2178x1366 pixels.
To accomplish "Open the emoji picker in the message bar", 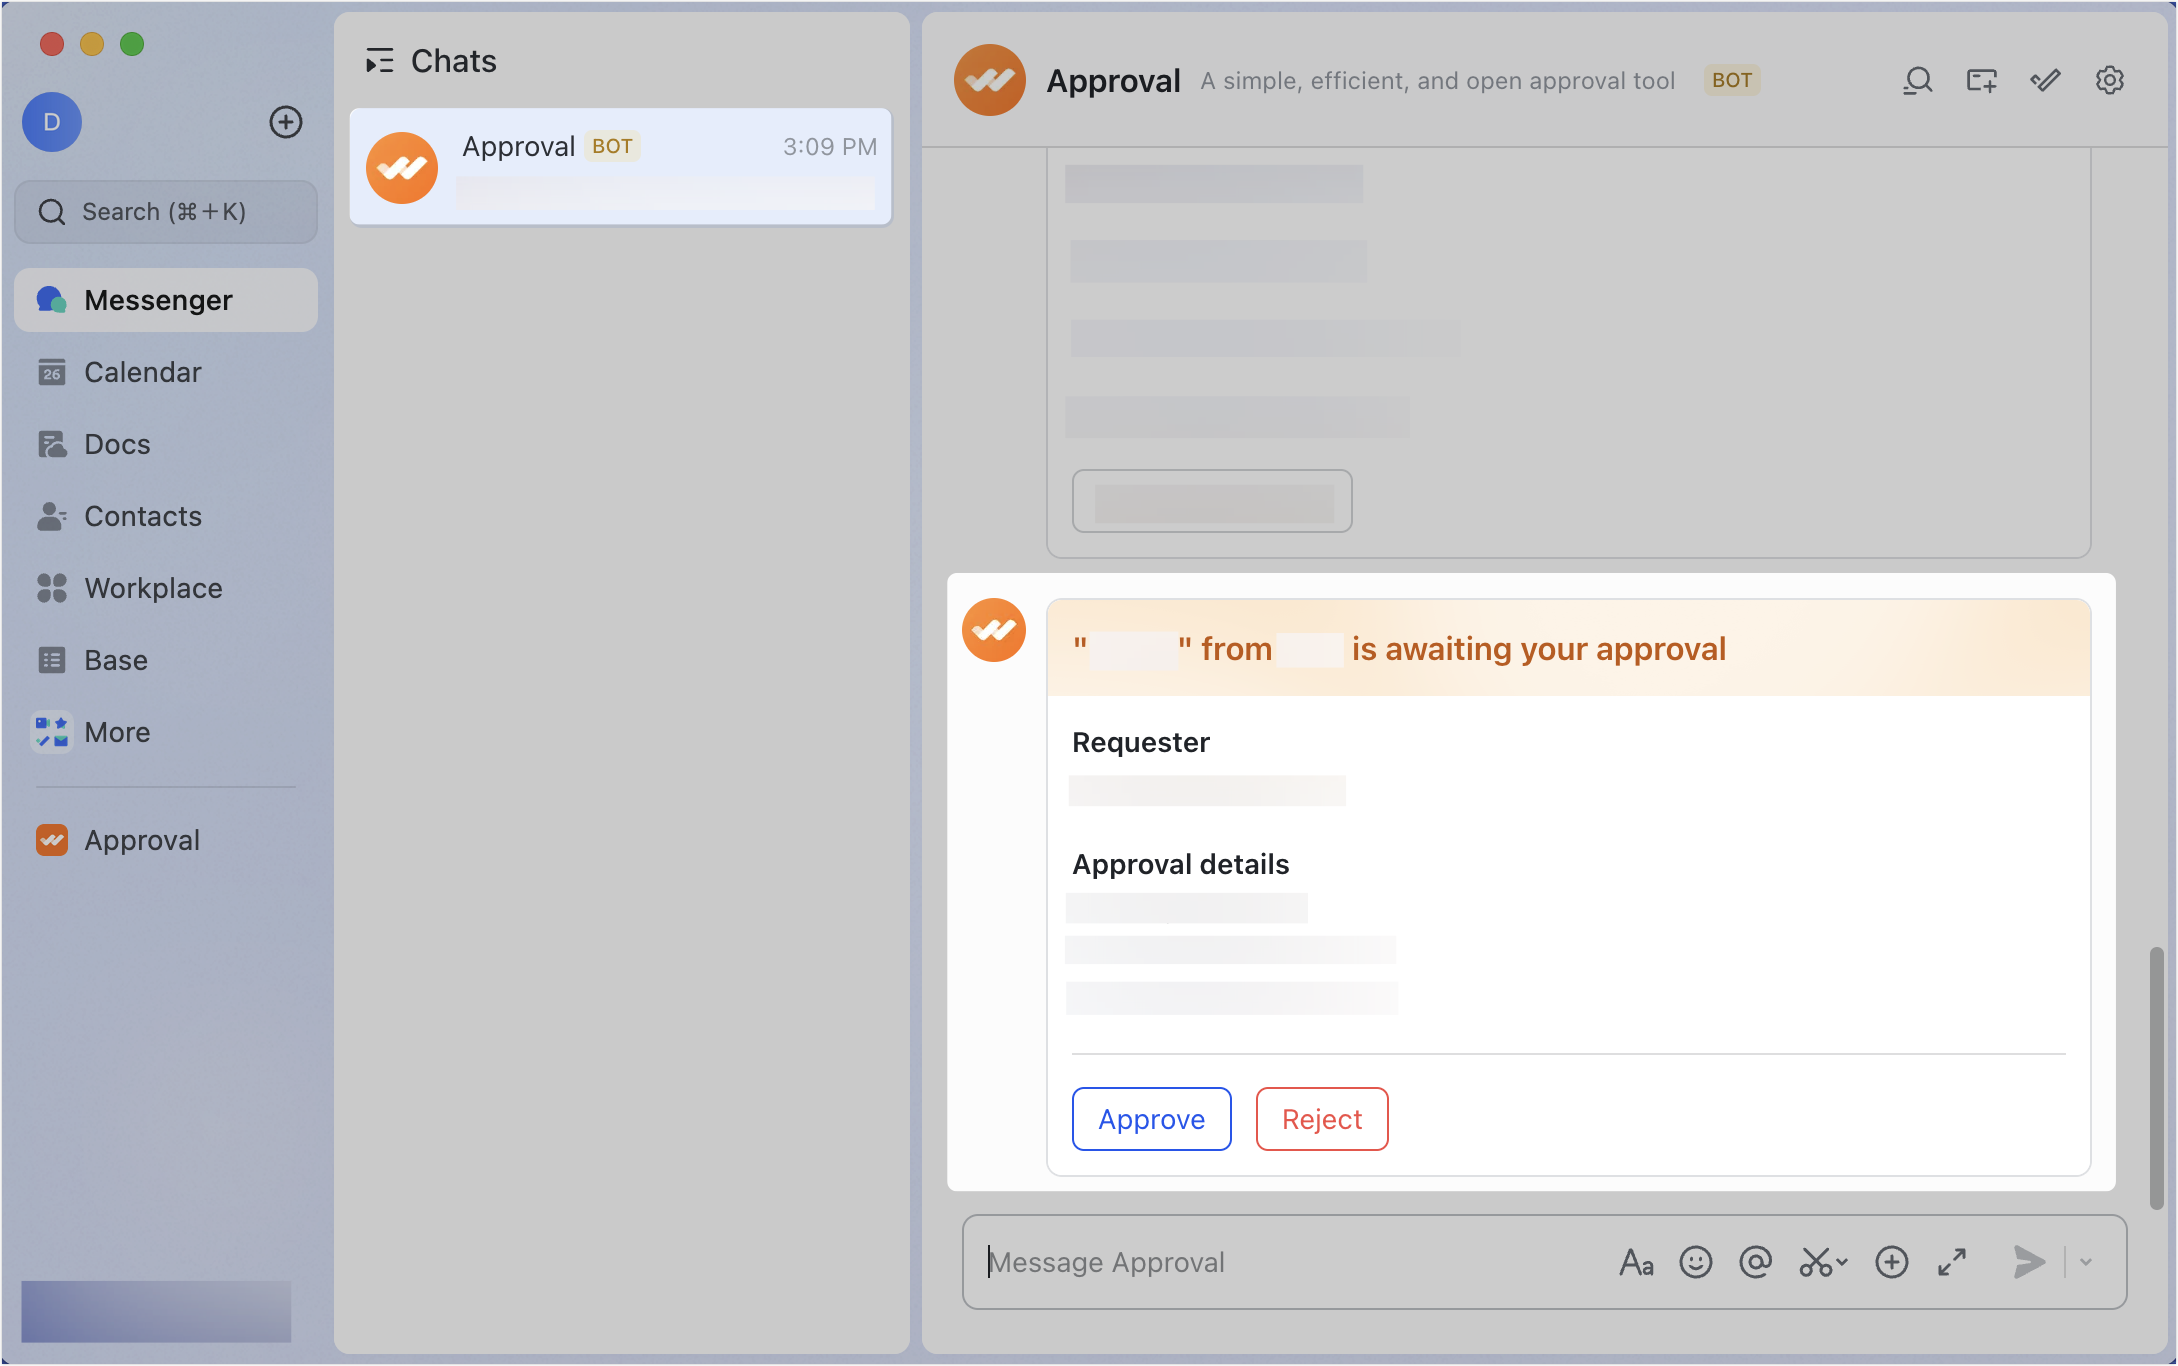I will pyautogui.click(x=1696, y=1262).
